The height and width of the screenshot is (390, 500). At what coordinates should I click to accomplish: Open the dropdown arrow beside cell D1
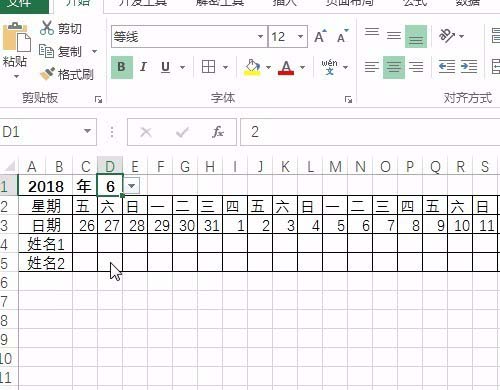point(132,186)
